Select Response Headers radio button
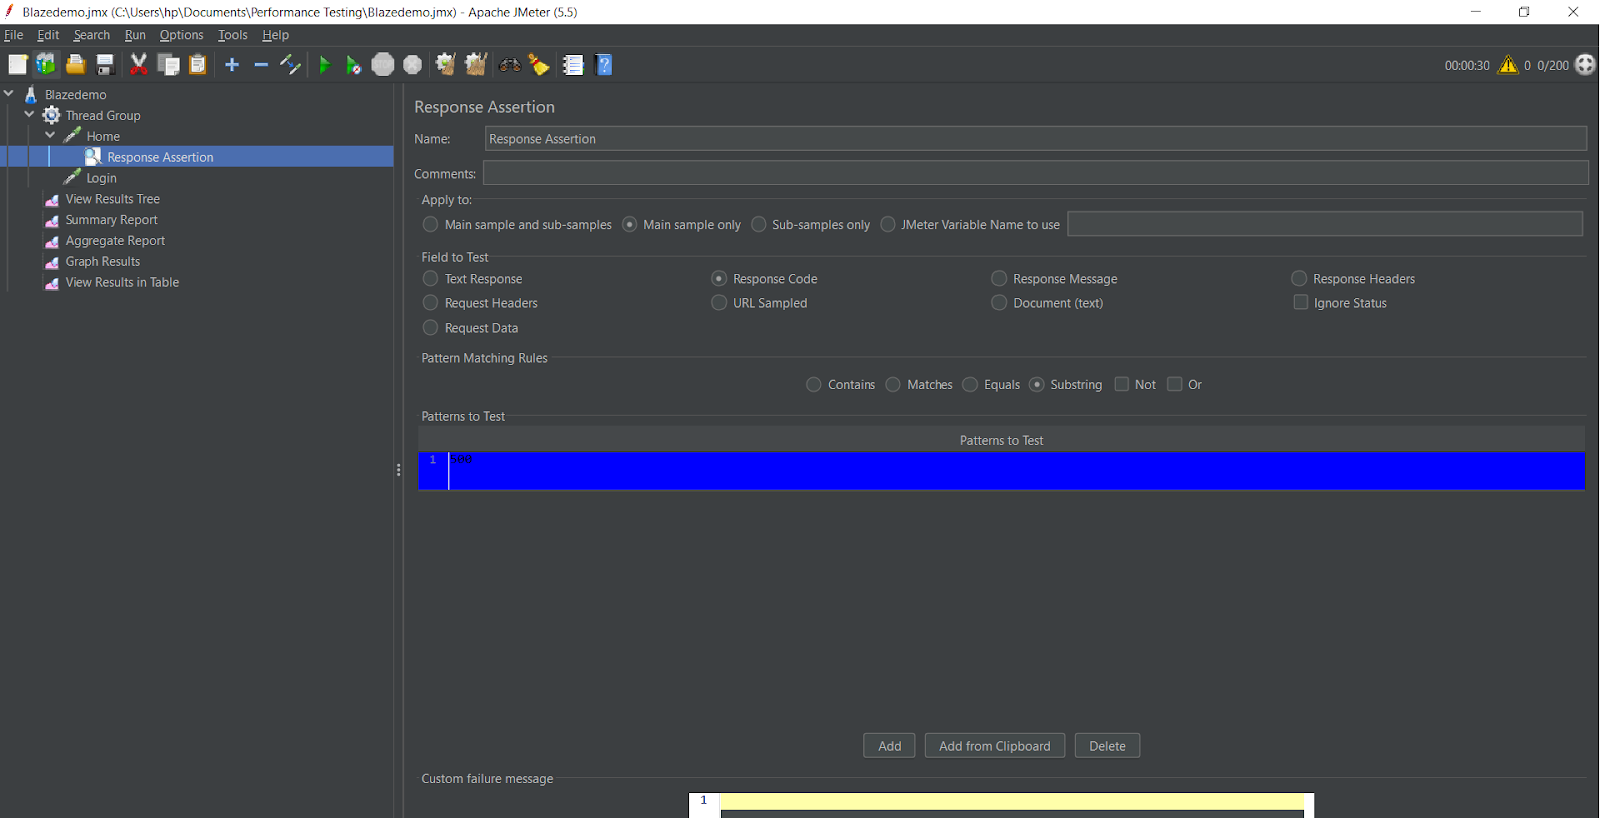Screen dimensions: 1600x818 tap(1299, 279)
